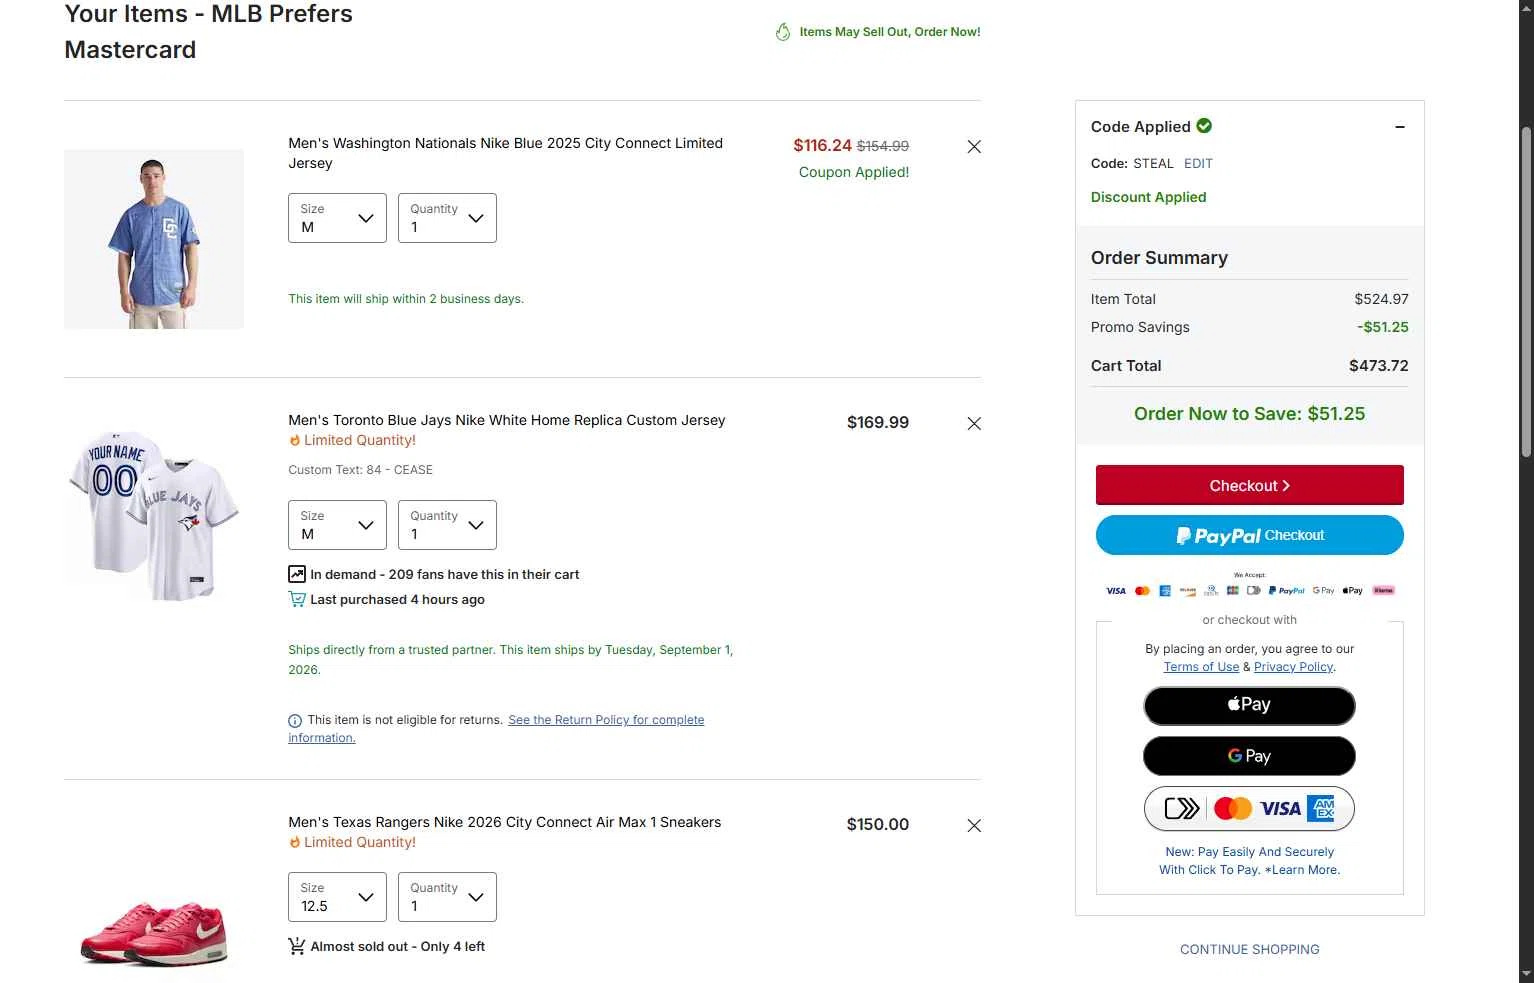The width and height of the screenshot is (1534, 983).
Task: Click the return policy info icon
Action: (295, 721)
